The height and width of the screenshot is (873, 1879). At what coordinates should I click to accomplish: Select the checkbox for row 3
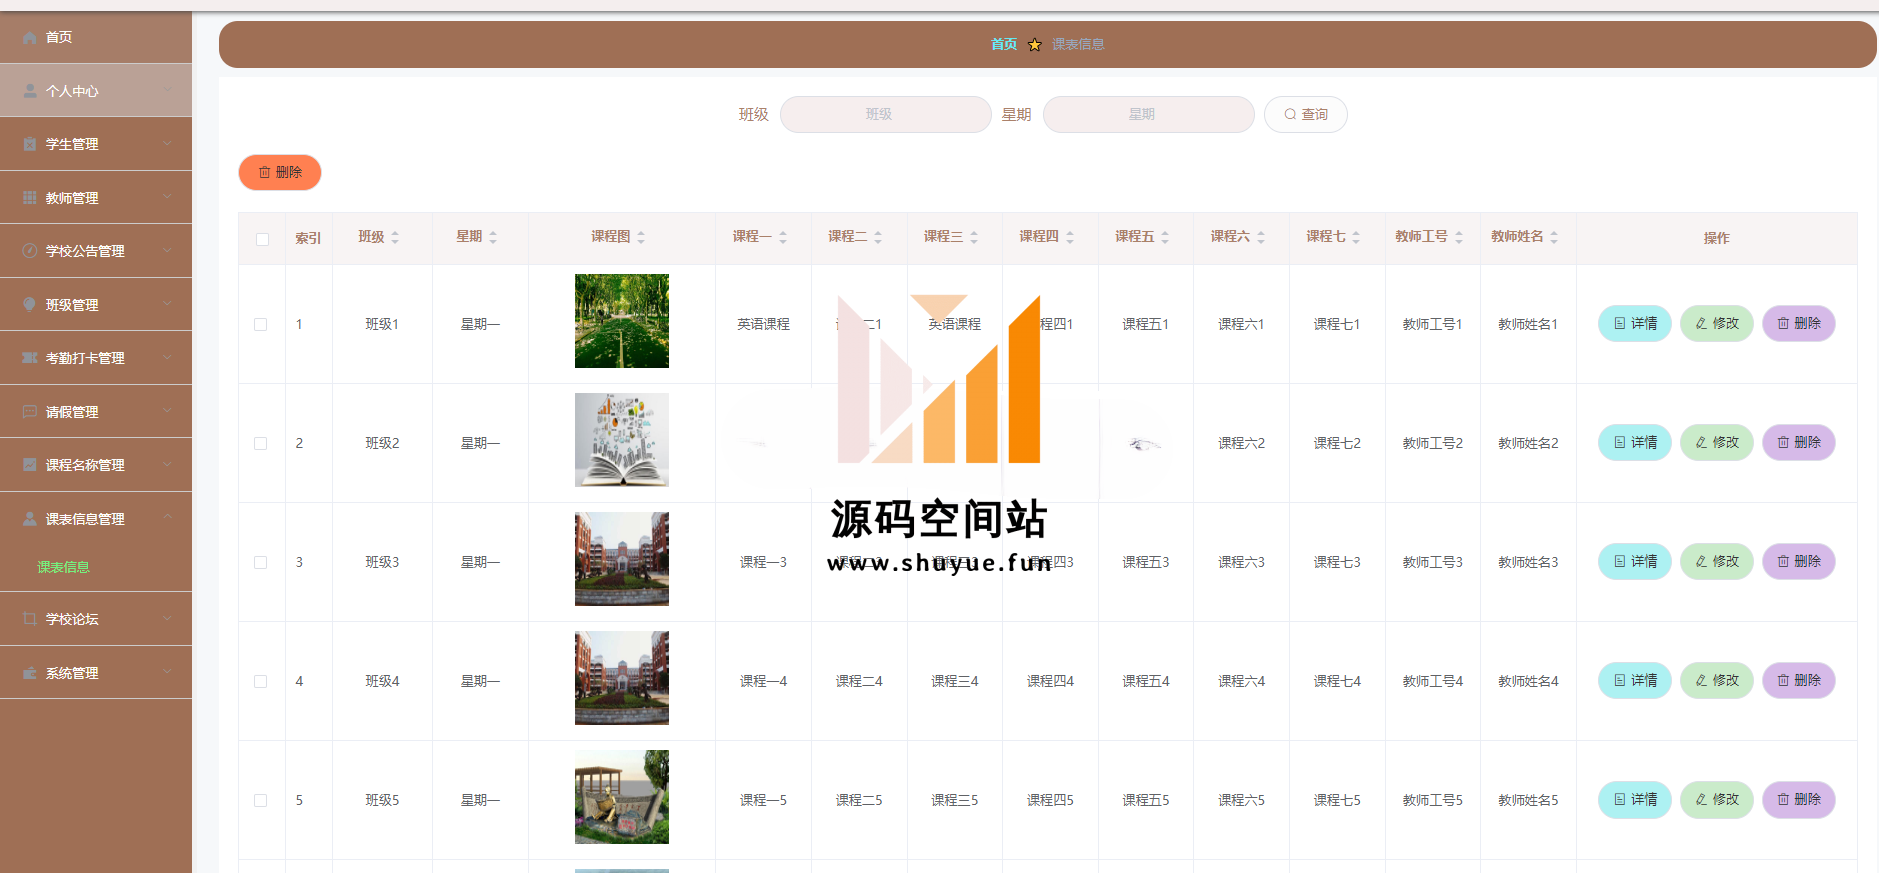(x=261, y=562)
